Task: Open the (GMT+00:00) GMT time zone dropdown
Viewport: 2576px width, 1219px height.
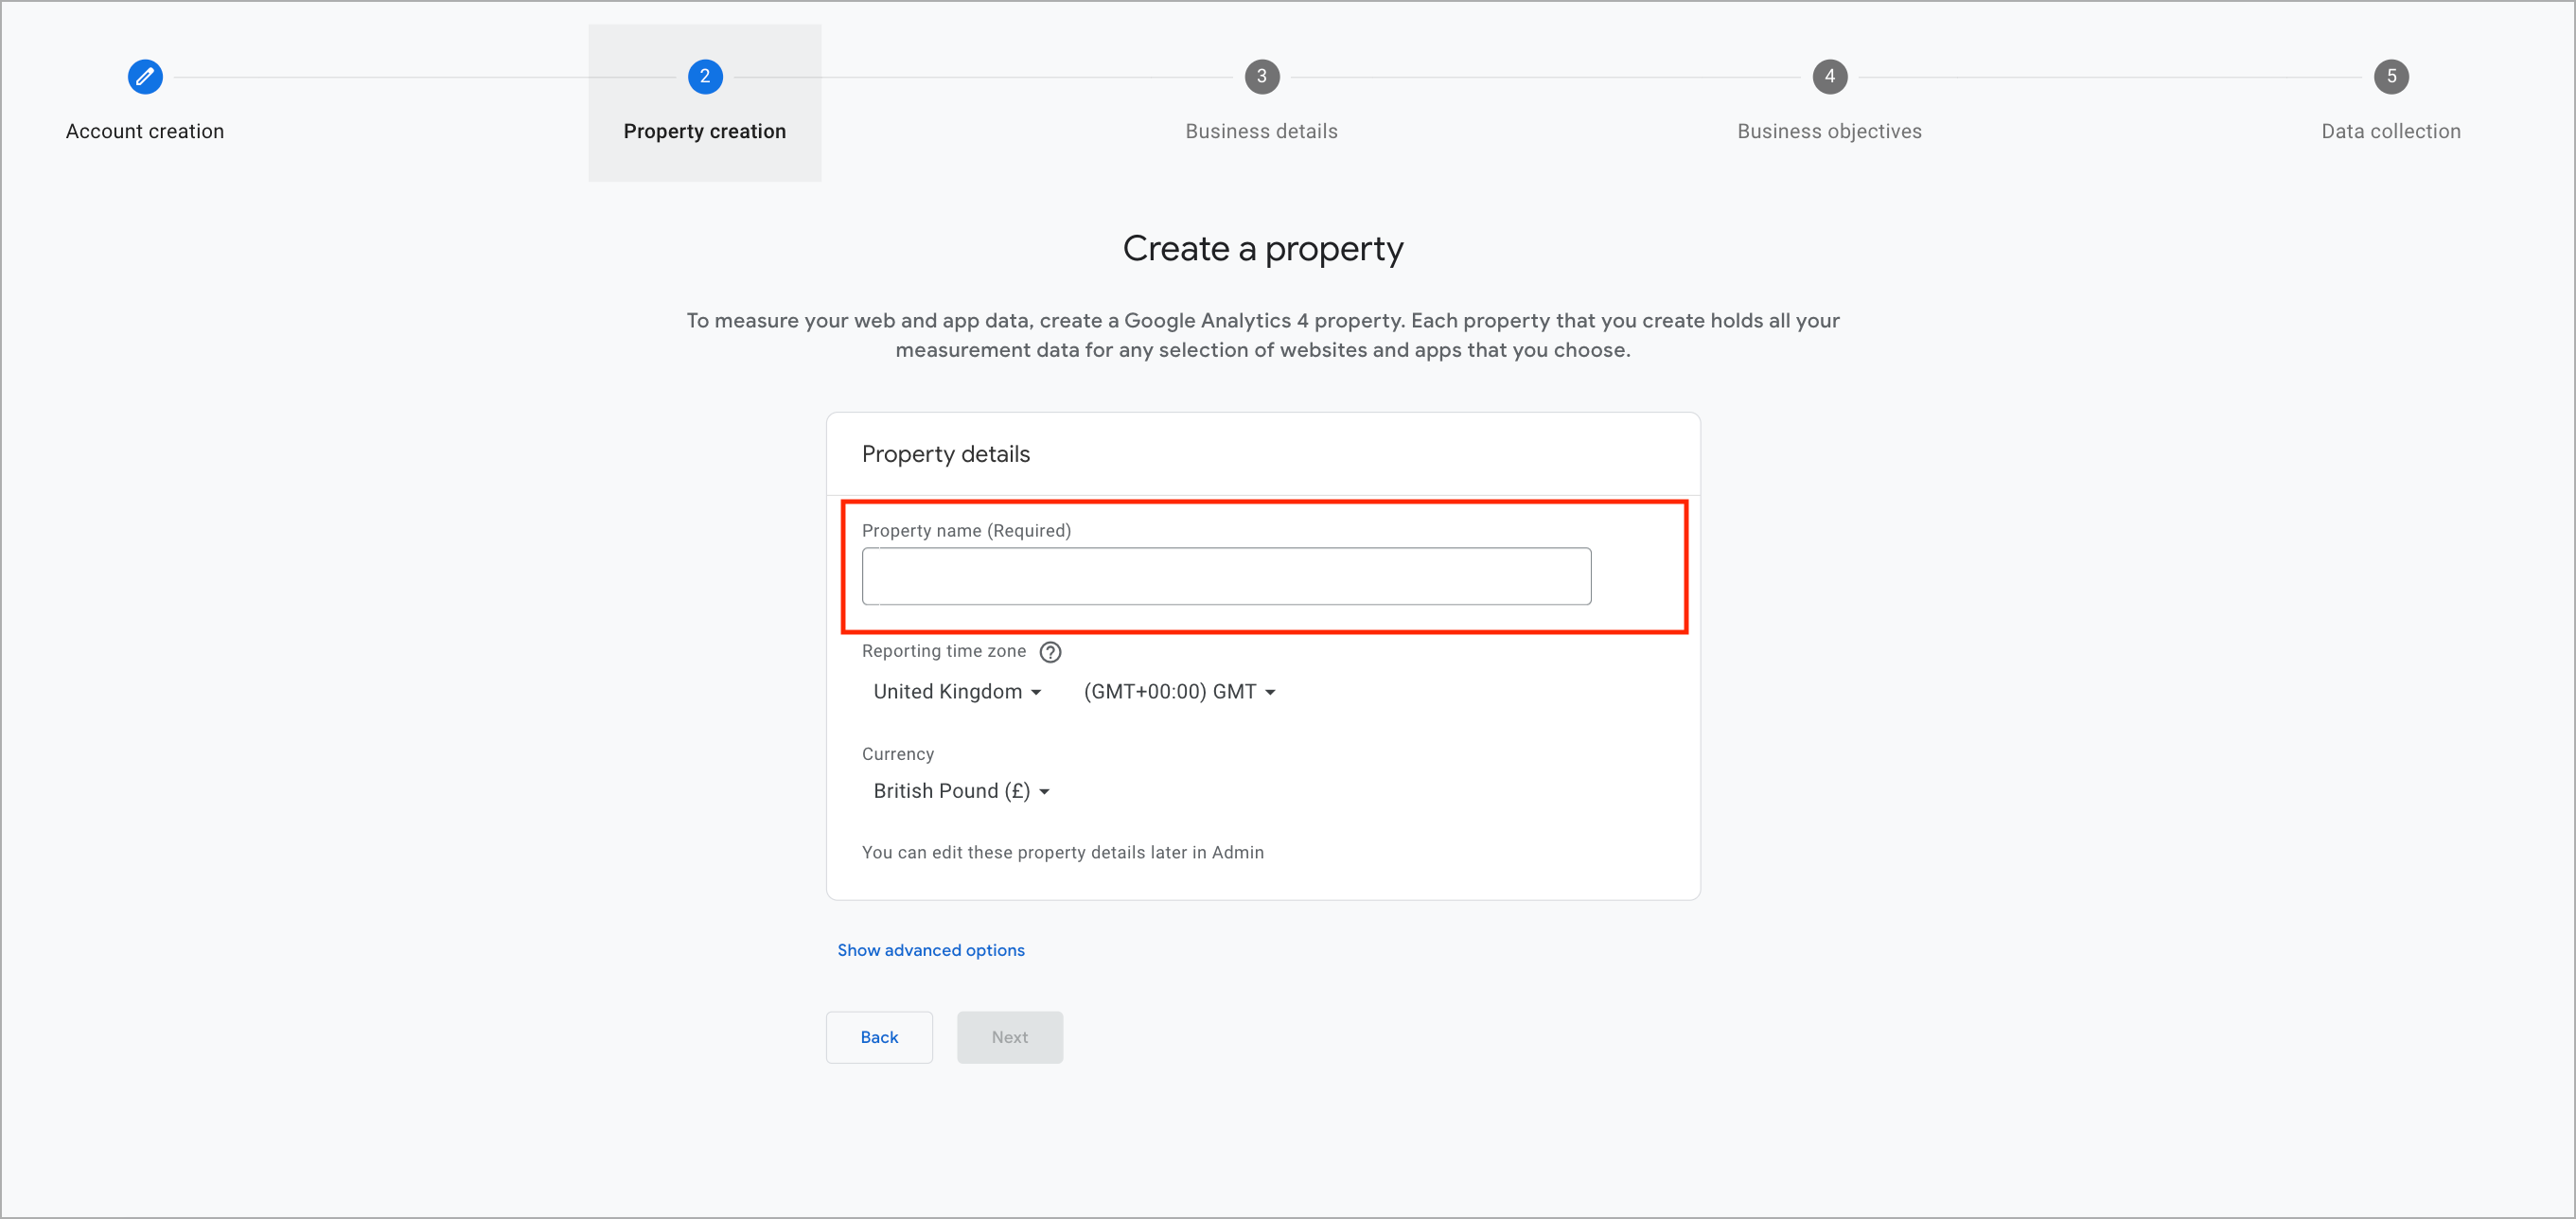Action: (1179, 692)
